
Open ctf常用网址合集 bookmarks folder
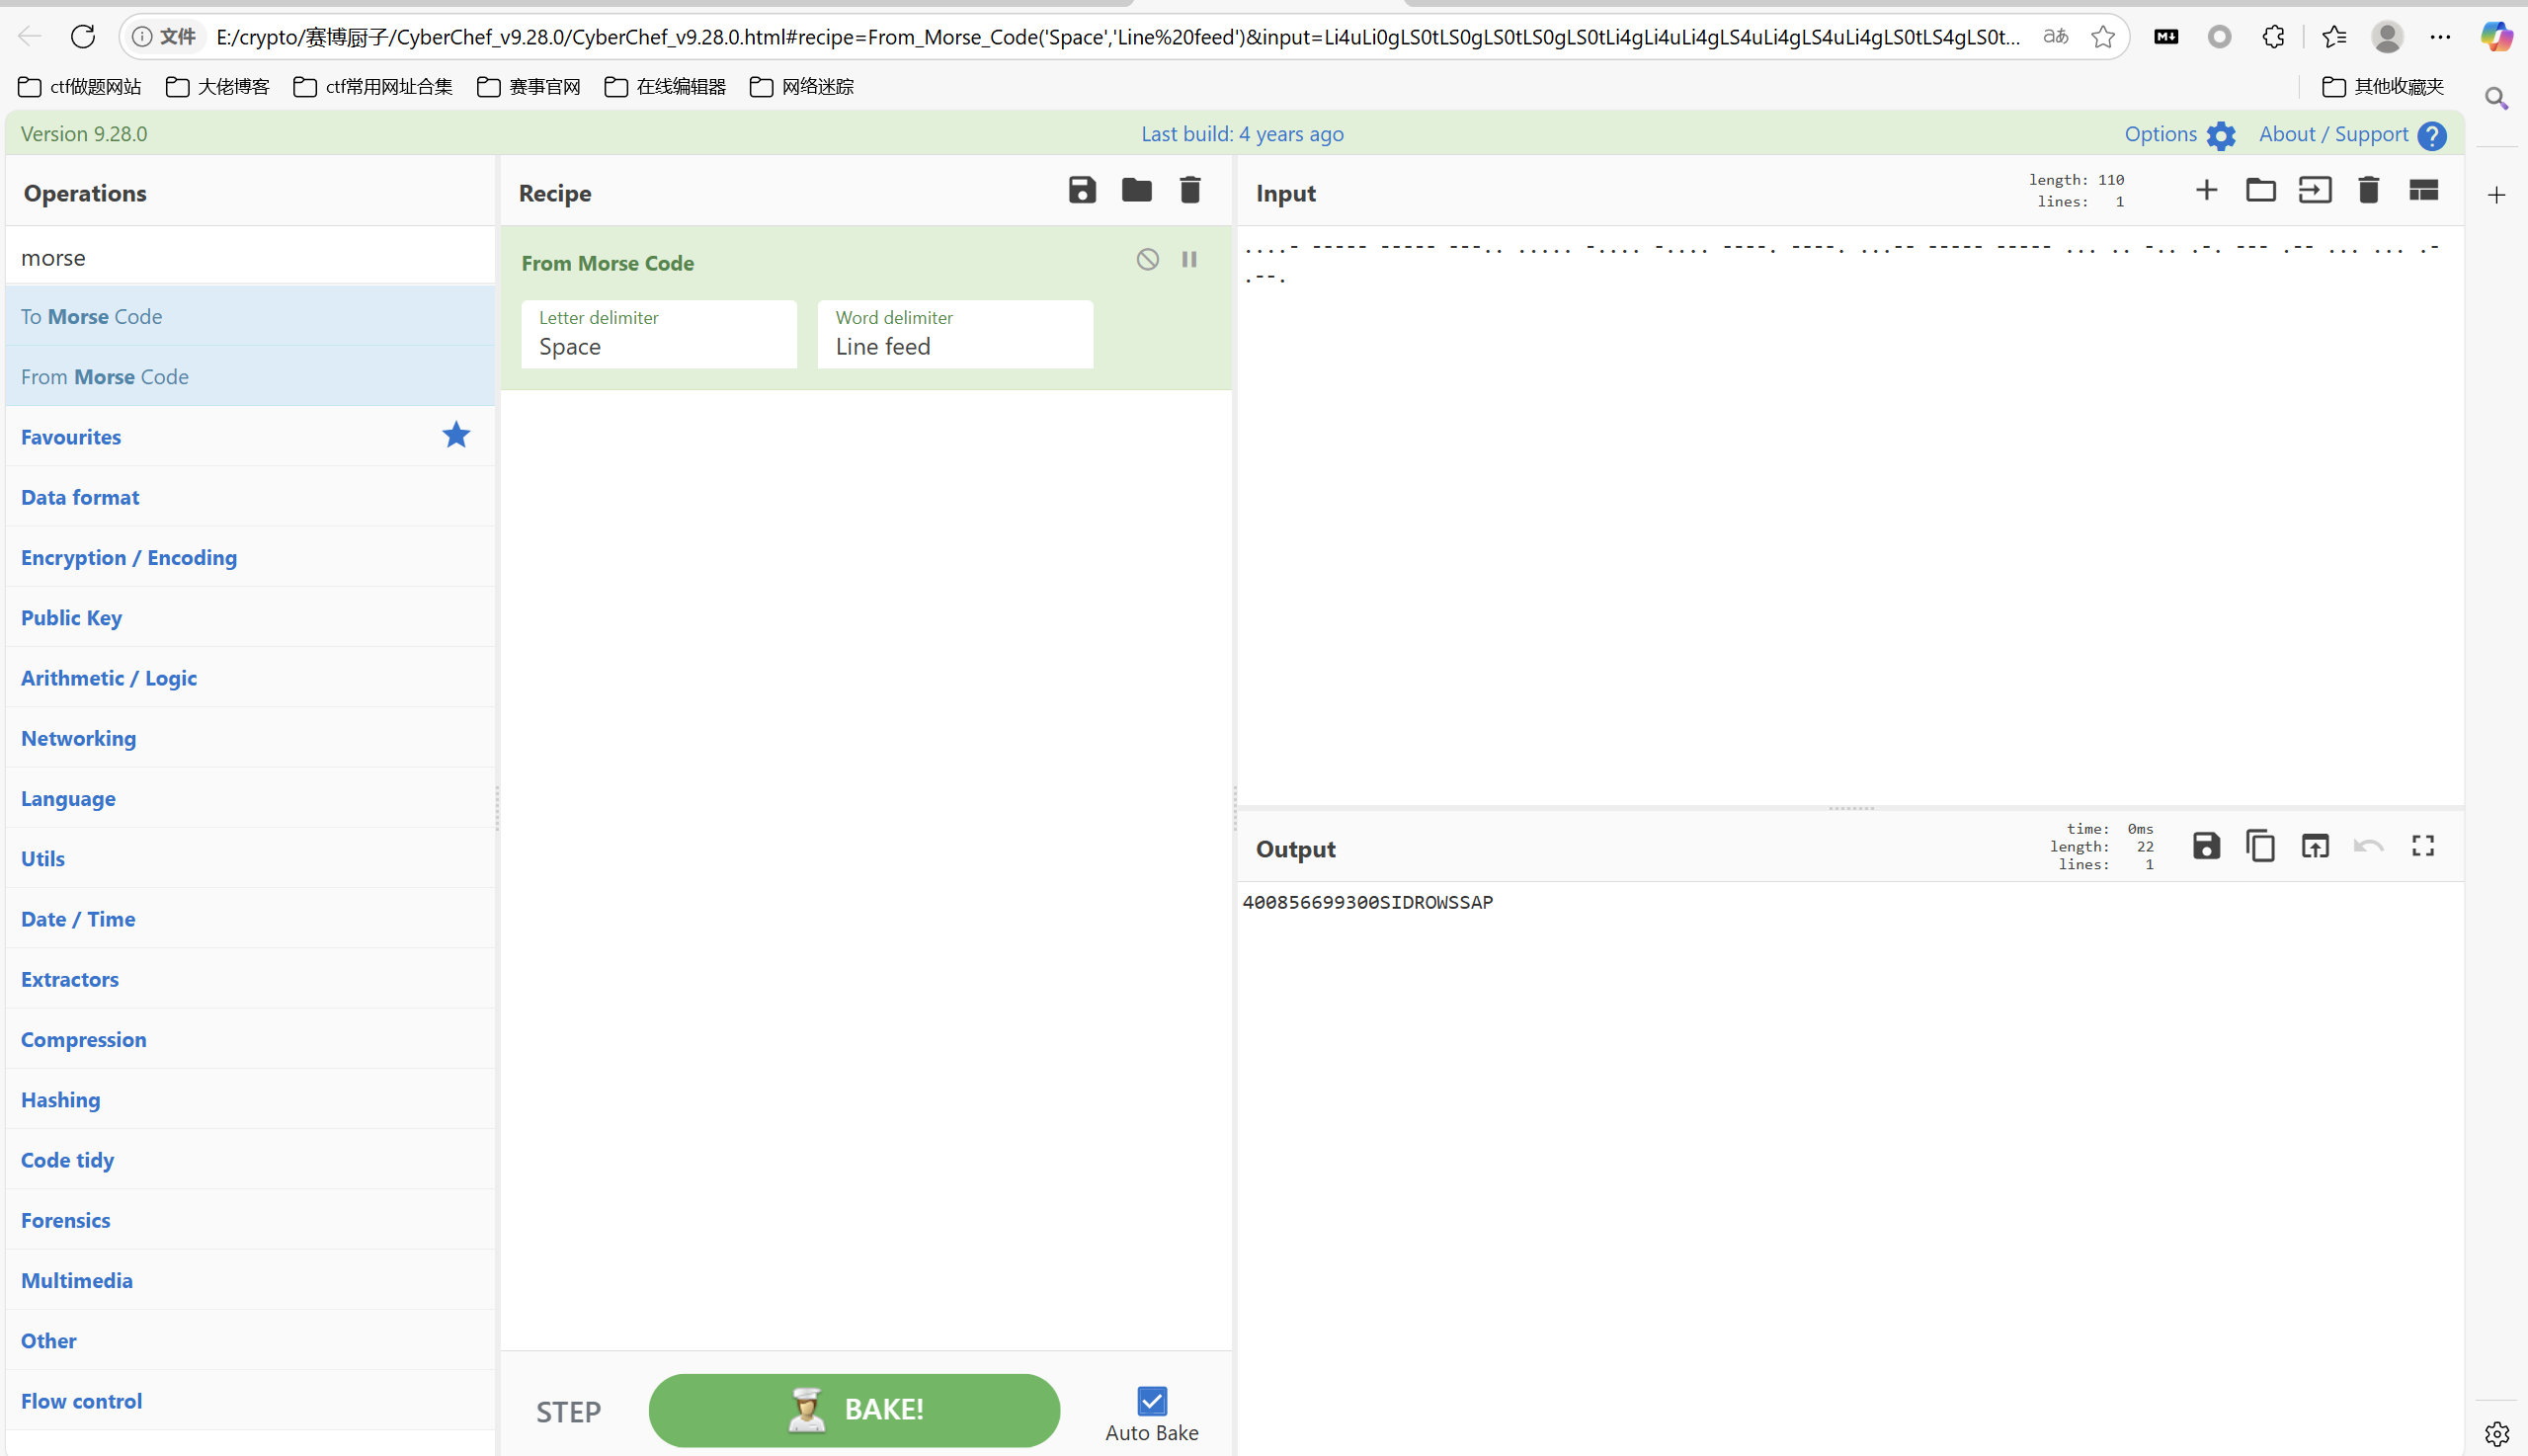[373, 87]
